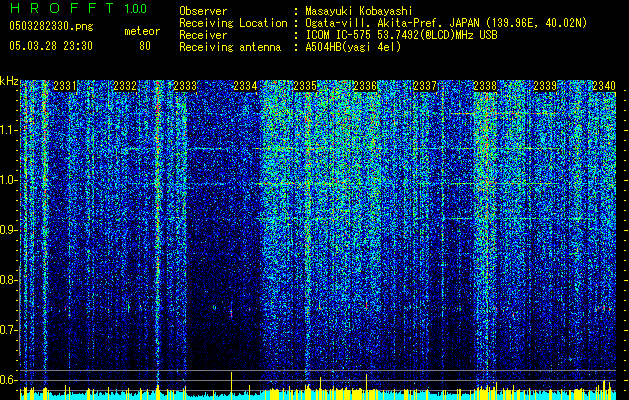
Task: Click the Receiving Location label
Action: click(233, 23)
